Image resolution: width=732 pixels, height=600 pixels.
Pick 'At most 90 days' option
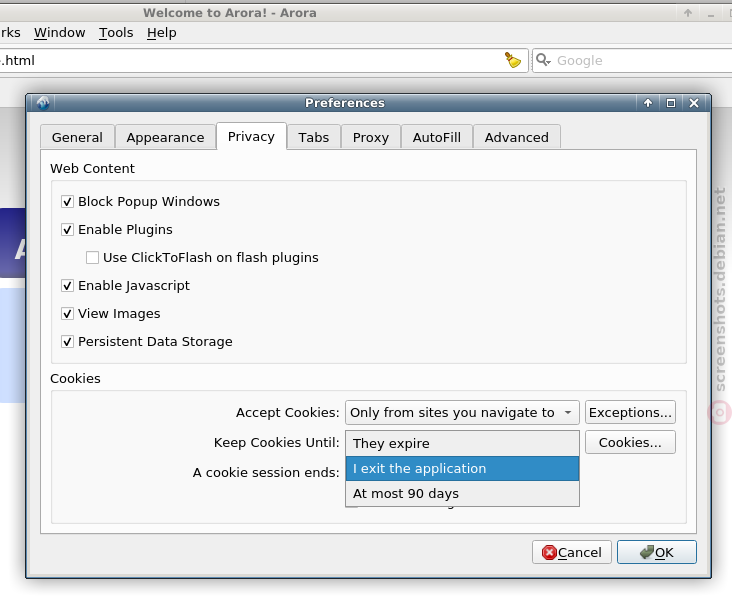pyautogui.click(x=462, y=494)
